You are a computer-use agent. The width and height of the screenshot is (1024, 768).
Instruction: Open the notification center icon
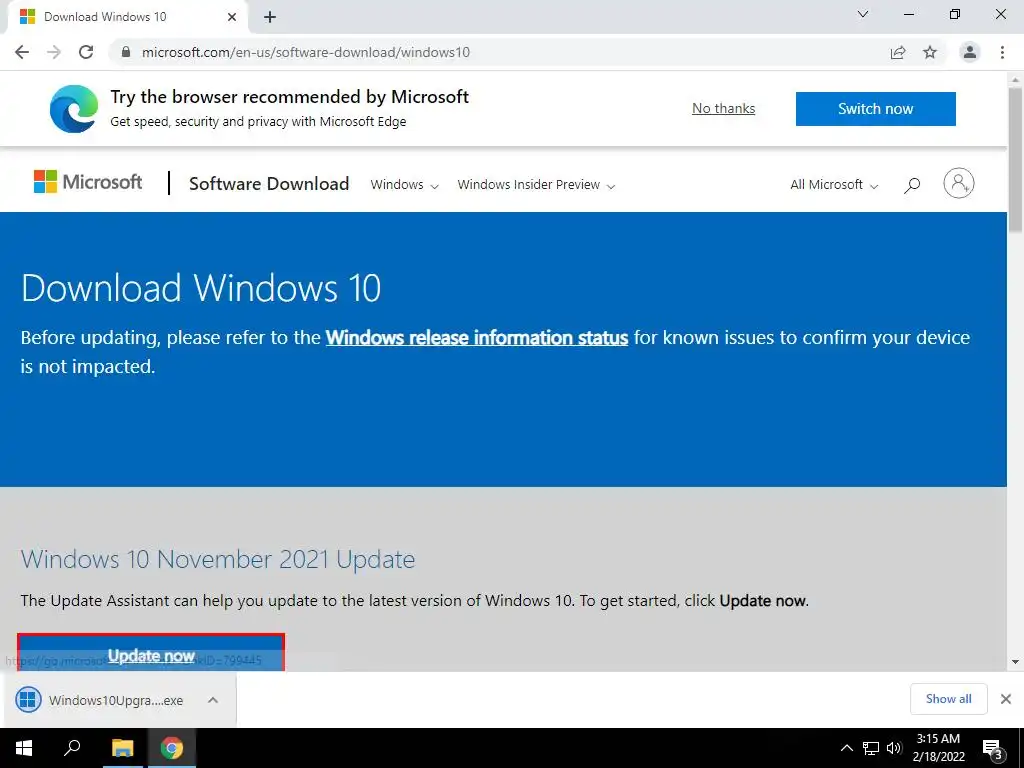pyautogui.click(x=992, y=748)
